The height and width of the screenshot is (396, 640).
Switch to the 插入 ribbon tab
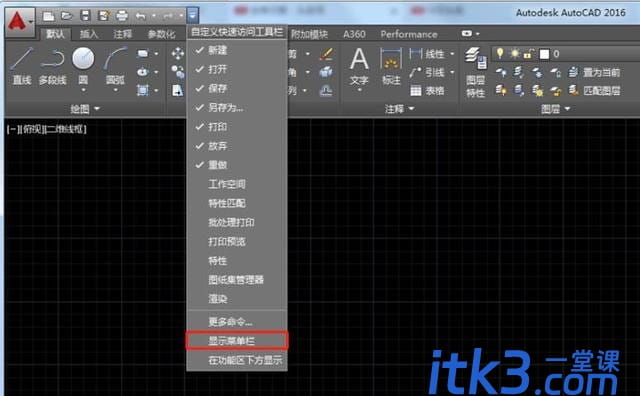click(89, 34)
